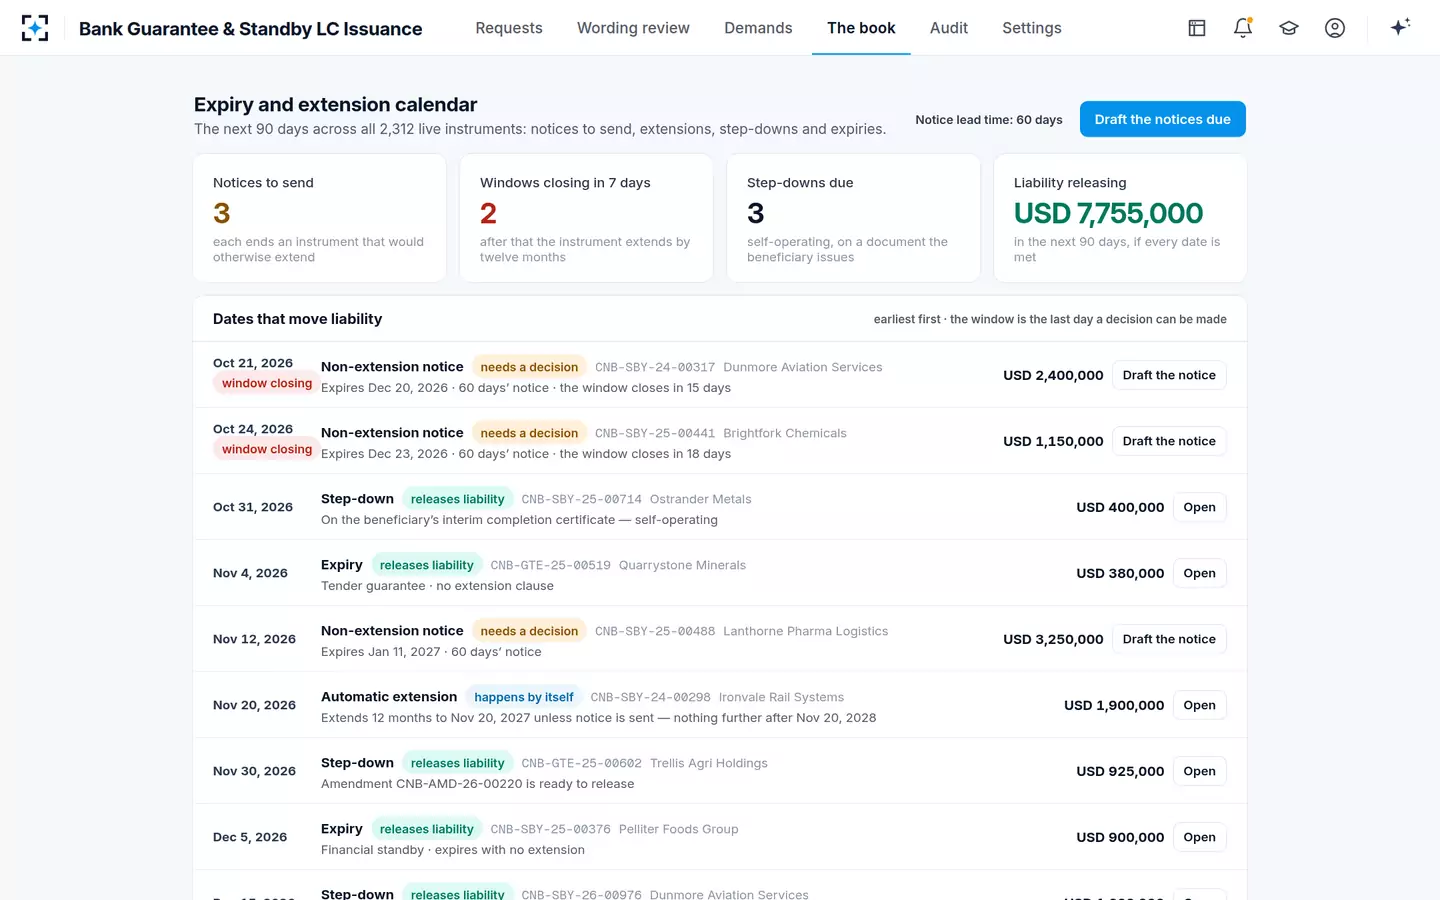The width and height of the screenshot is (1440, 900).
Task: Click the happens by itself tag
Action: [524, 697]
